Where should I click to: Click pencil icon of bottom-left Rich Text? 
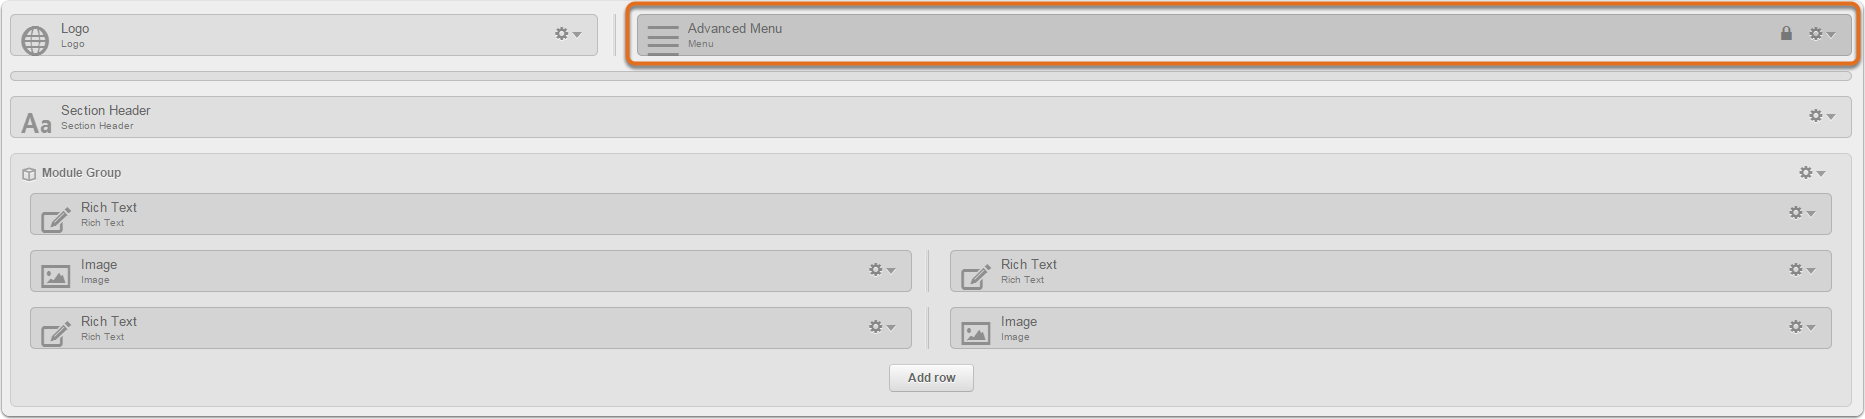56,332
